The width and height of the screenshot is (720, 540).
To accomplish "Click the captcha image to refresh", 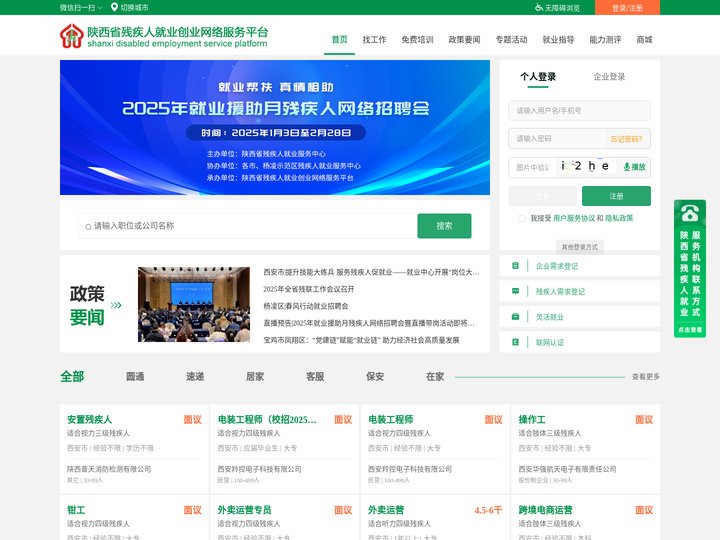I will (586, 166).
